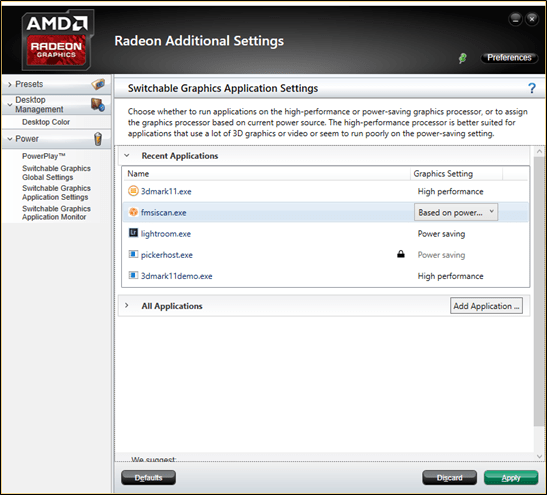Open the help question mark icon
Screen dimensions: 547x495
pyautogui.click(x=532, y=88)
